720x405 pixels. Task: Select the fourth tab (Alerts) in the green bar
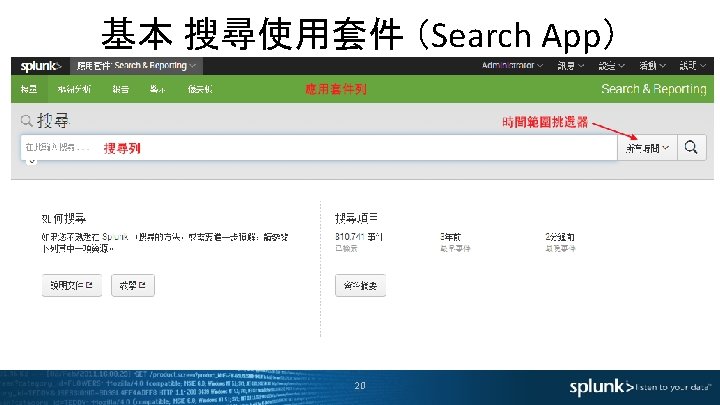[x=157, y=89]
